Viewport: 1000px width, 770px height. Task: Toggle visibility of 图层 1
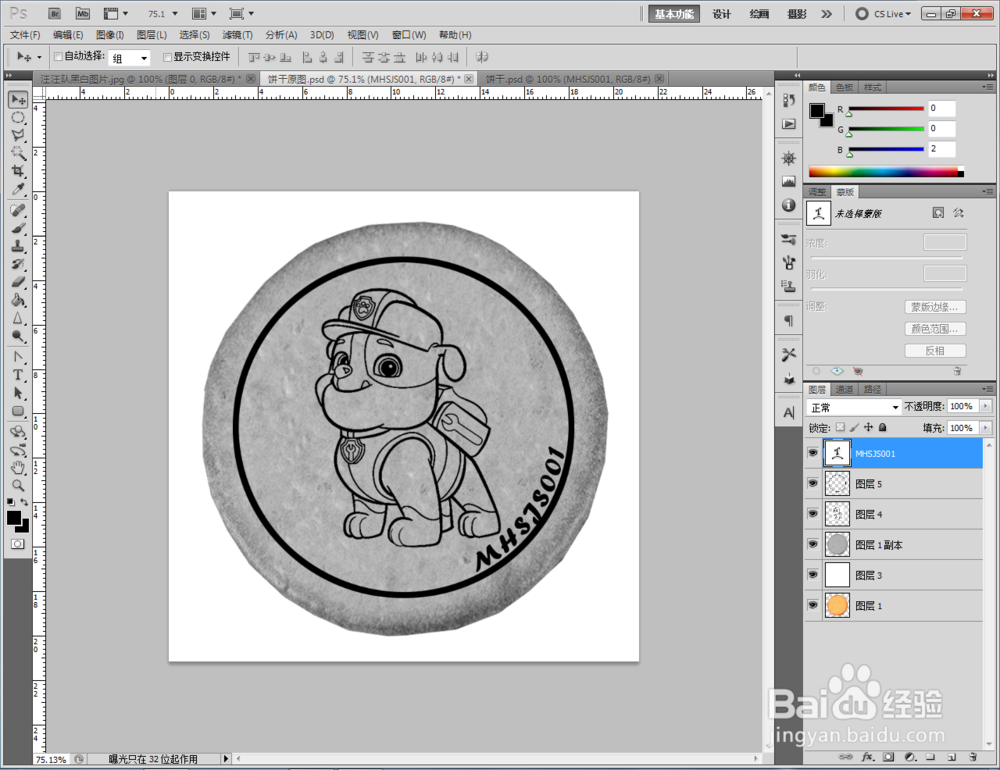(x=812, y=605)
